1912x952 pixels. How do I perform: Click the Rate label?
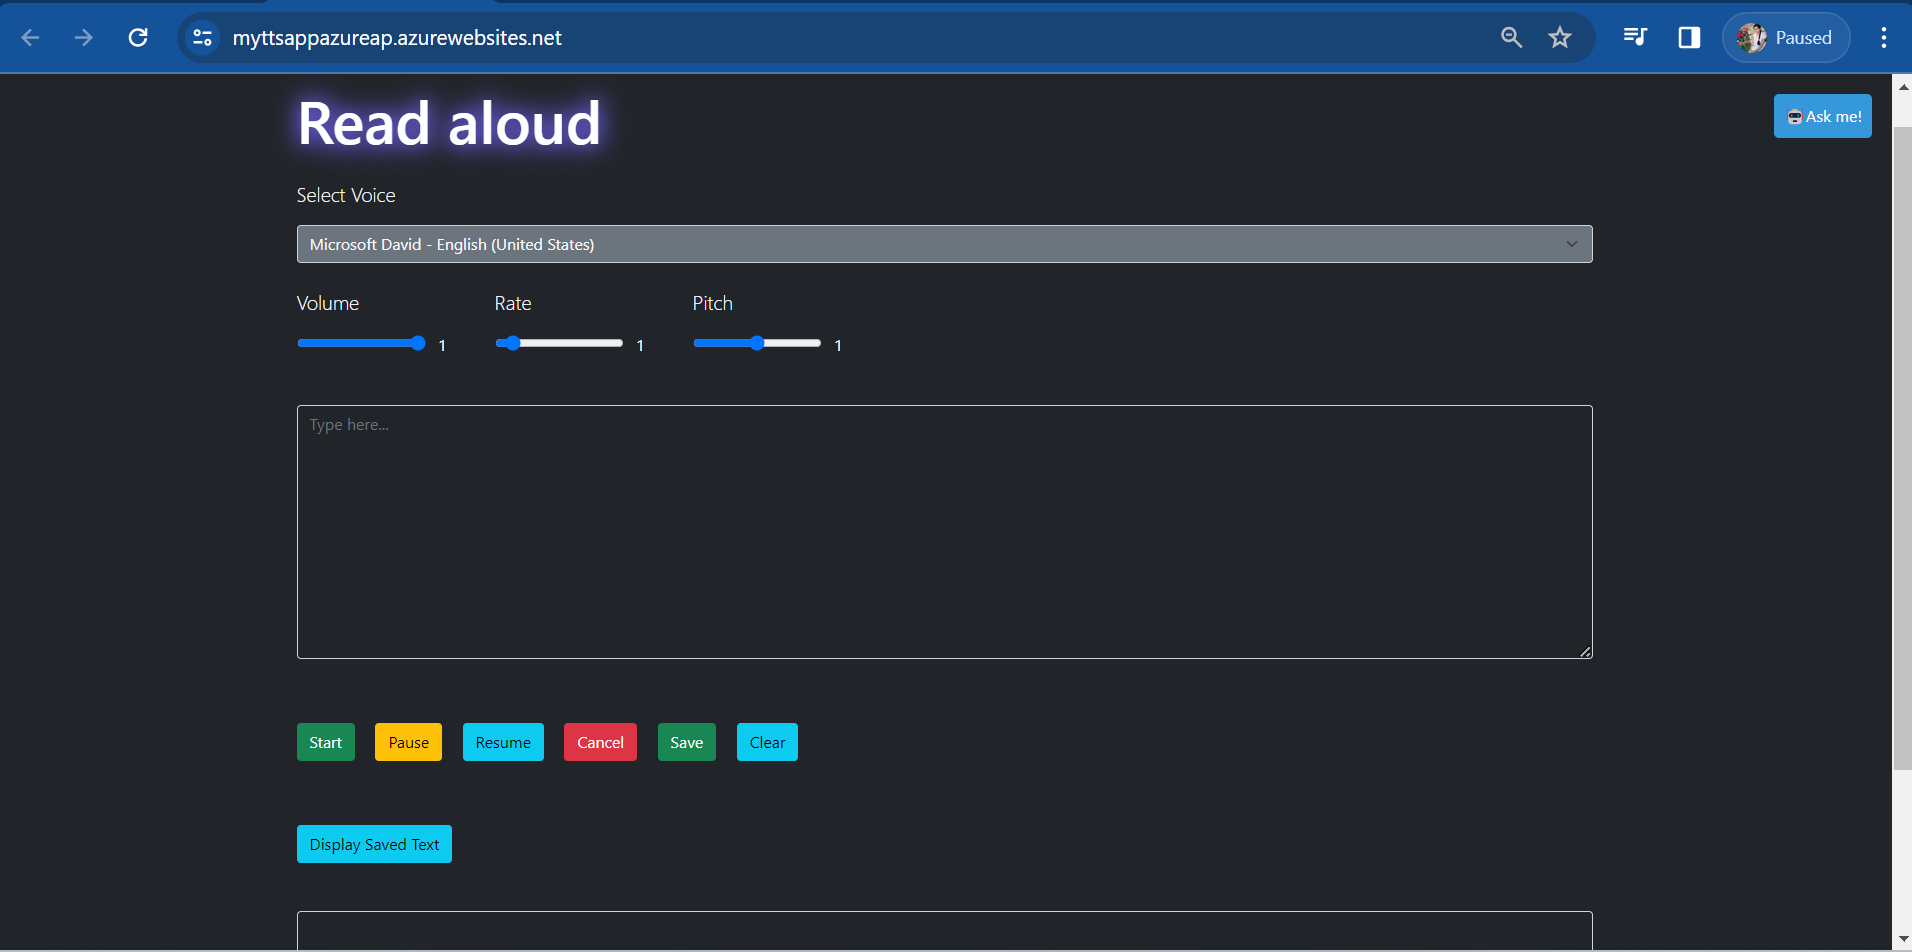513,303
